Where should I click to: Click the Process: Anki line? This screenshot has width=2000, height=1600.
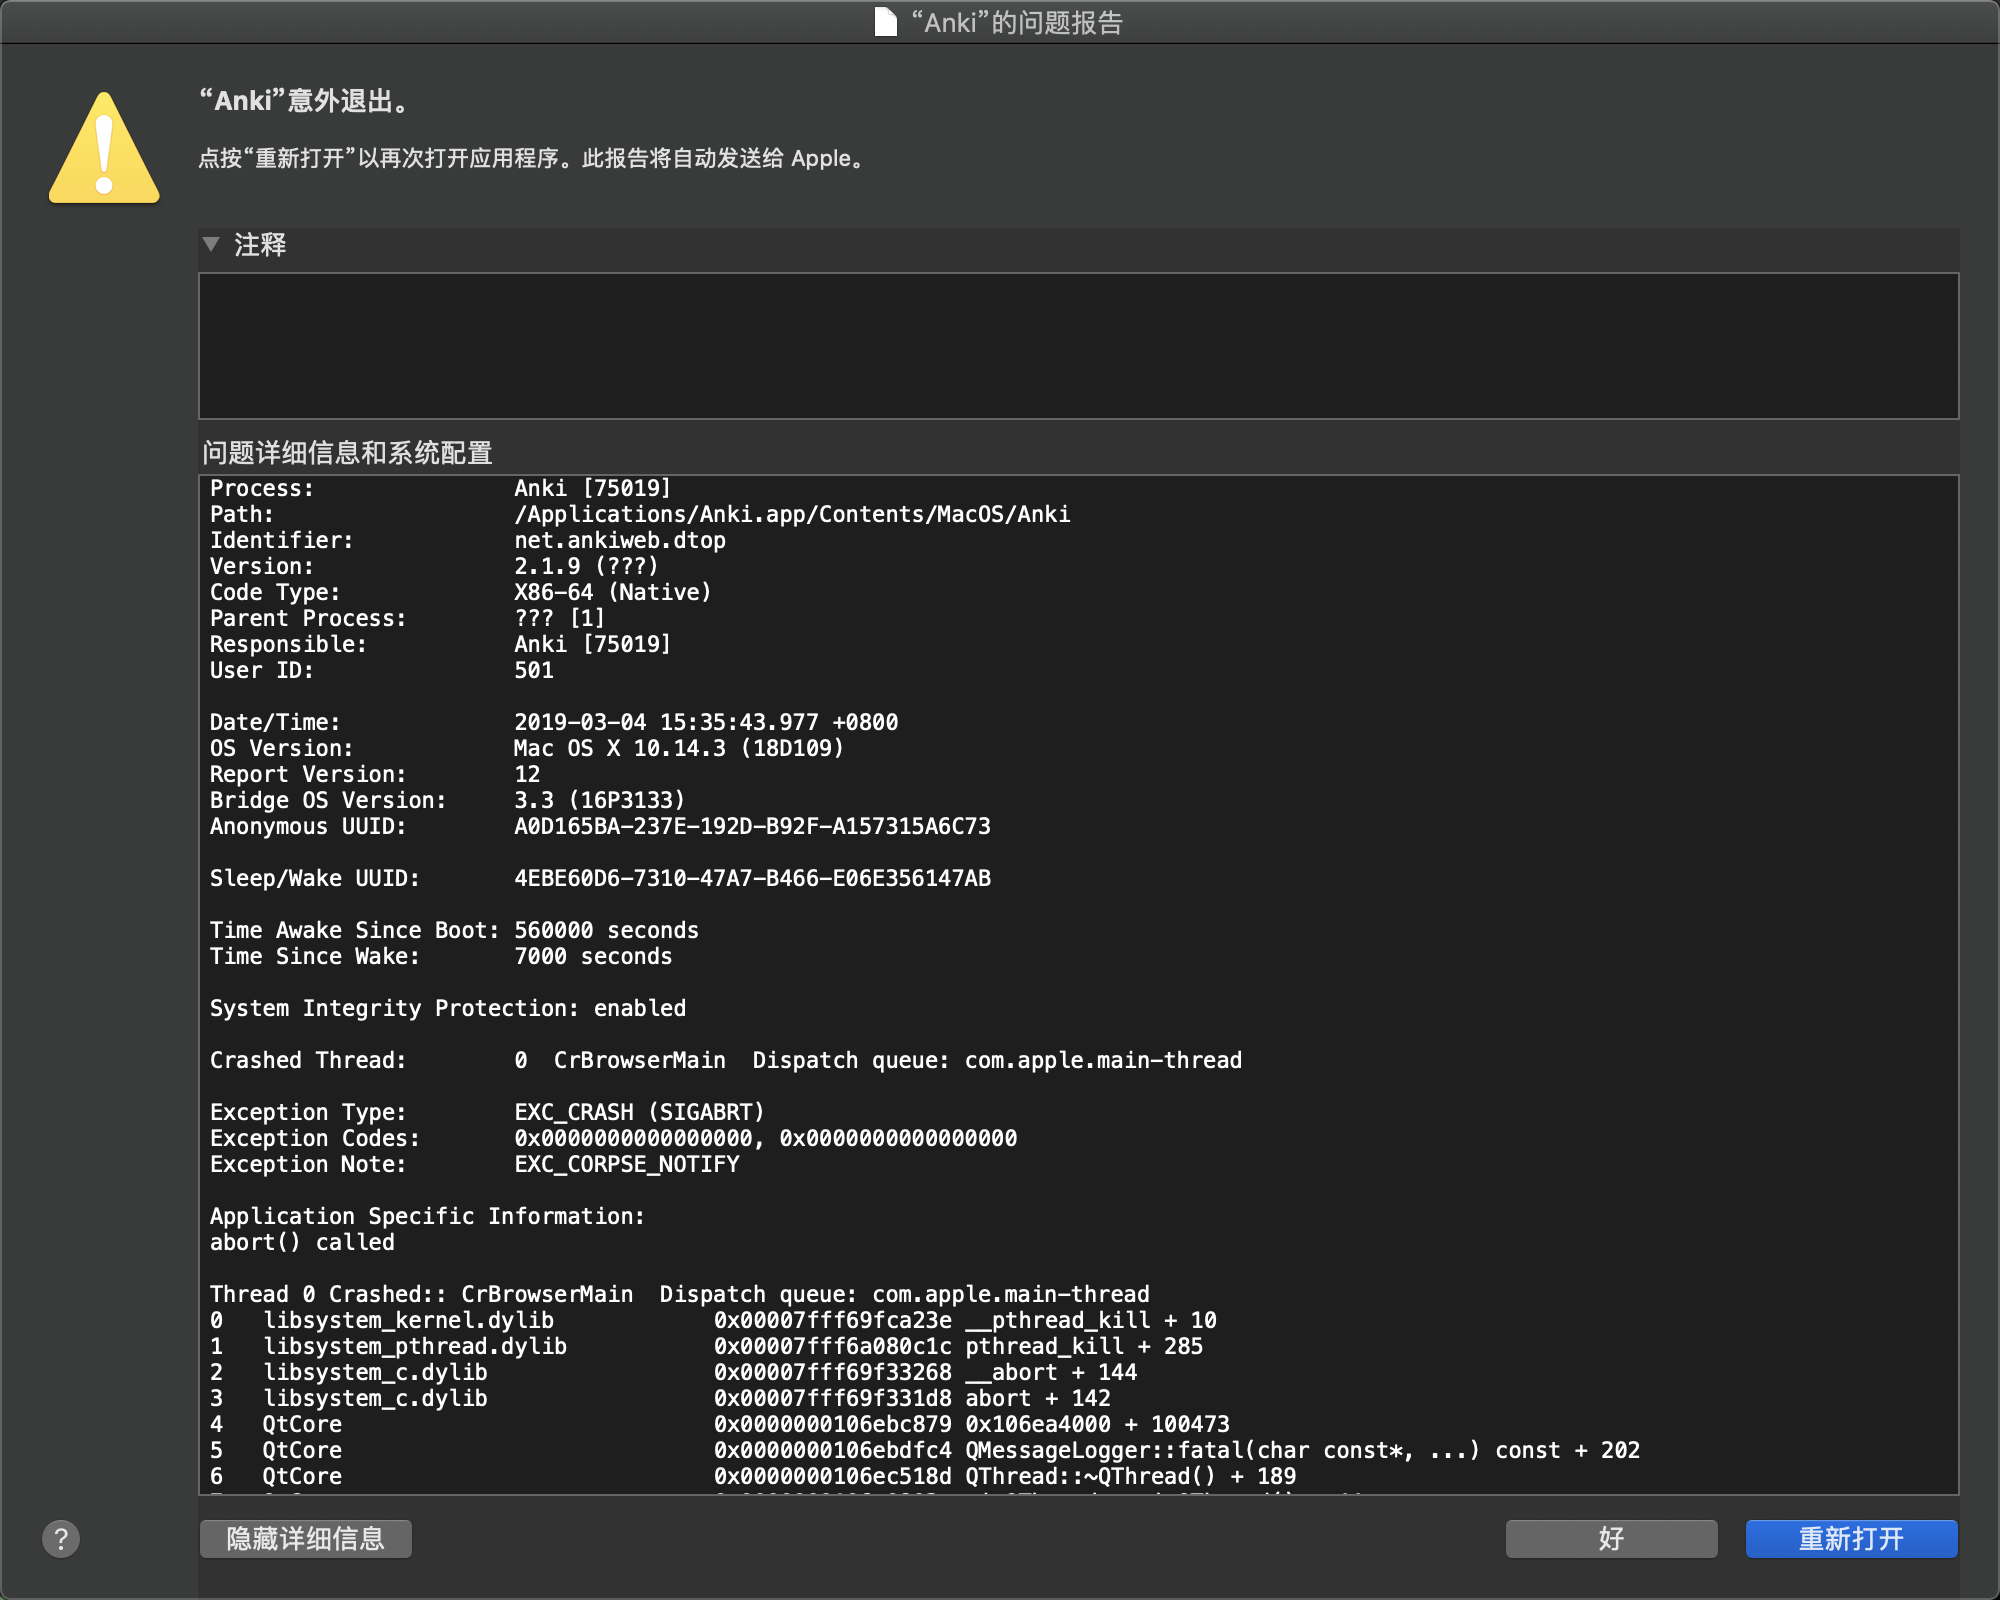[x=440, y=488]
